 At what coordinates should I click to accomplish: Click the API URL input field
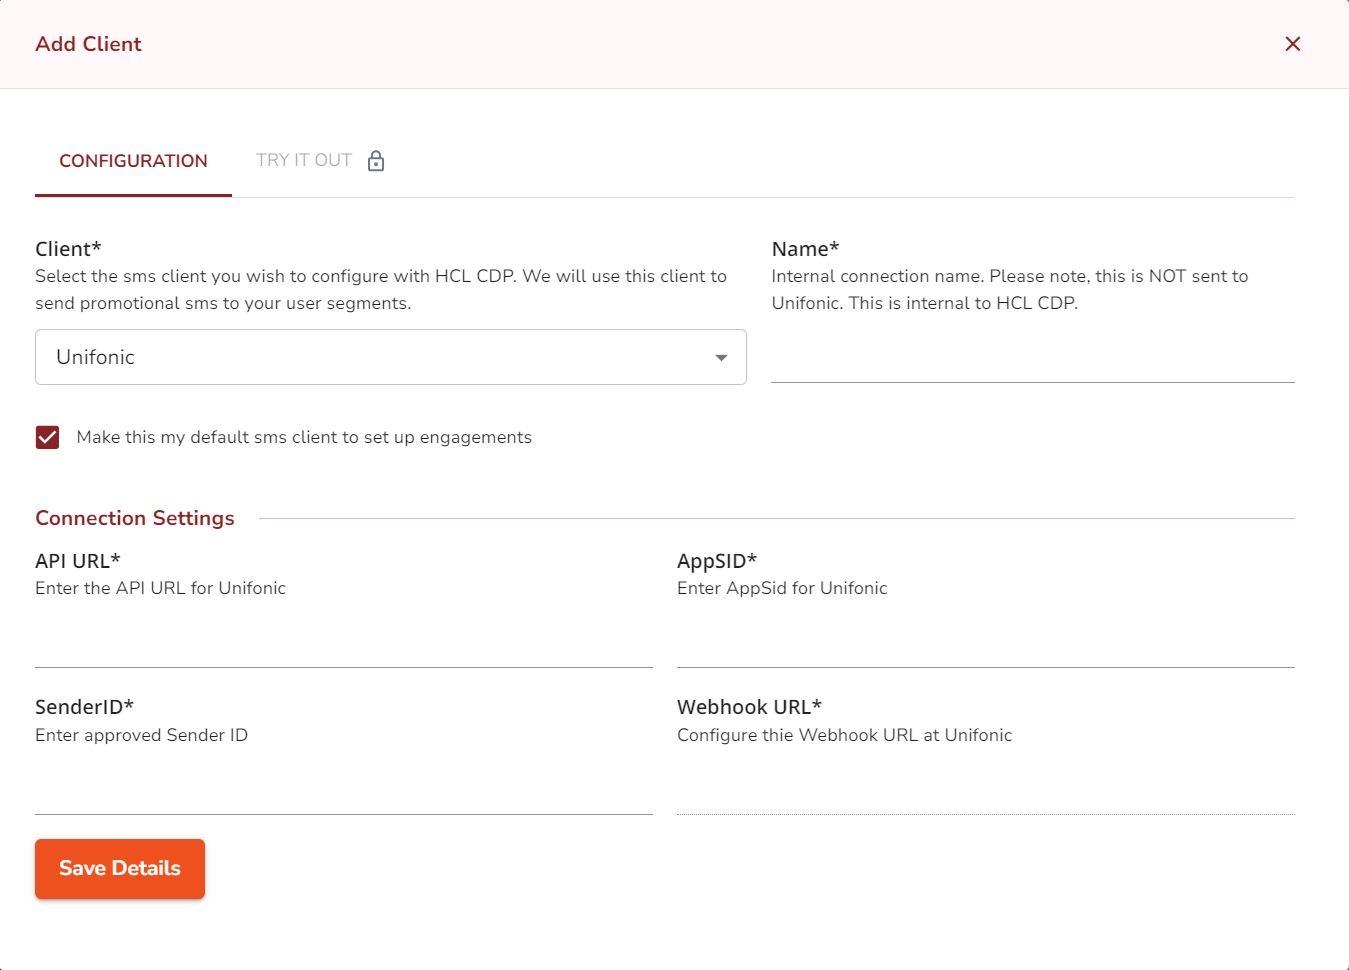pos(343,647)
